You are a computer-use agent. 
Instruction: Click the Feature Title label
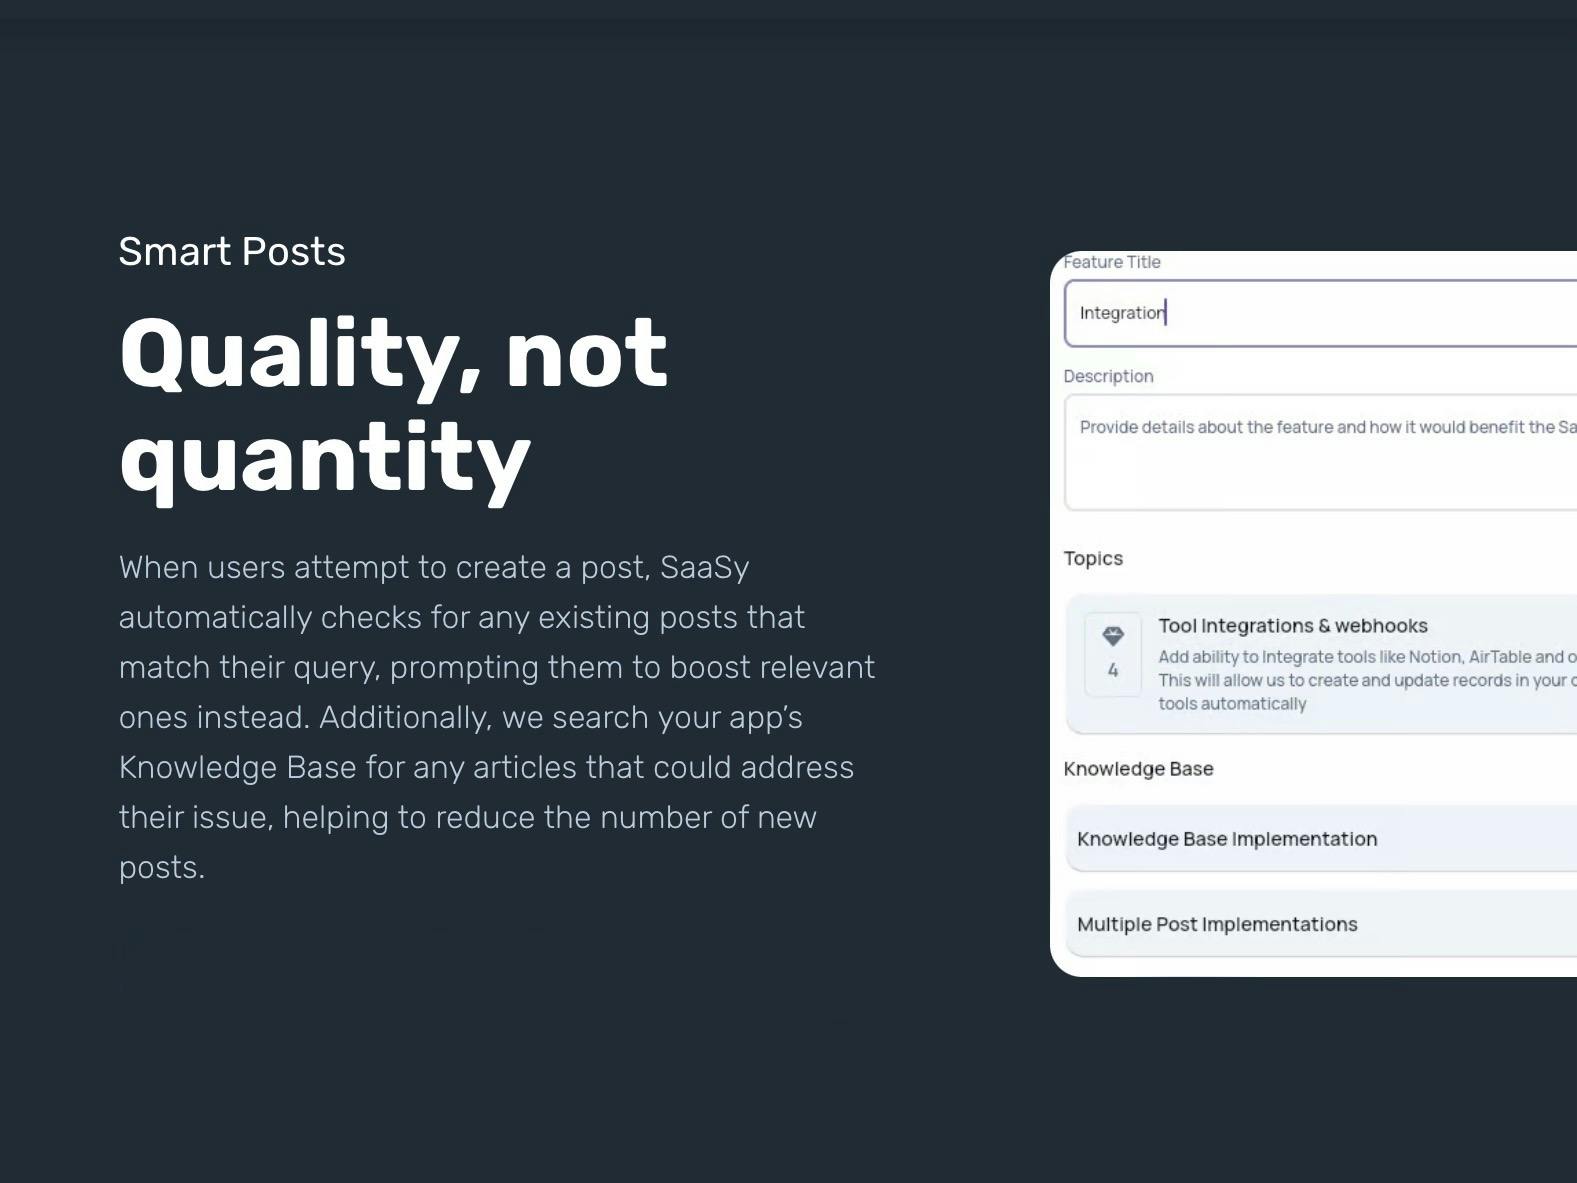1112,262
